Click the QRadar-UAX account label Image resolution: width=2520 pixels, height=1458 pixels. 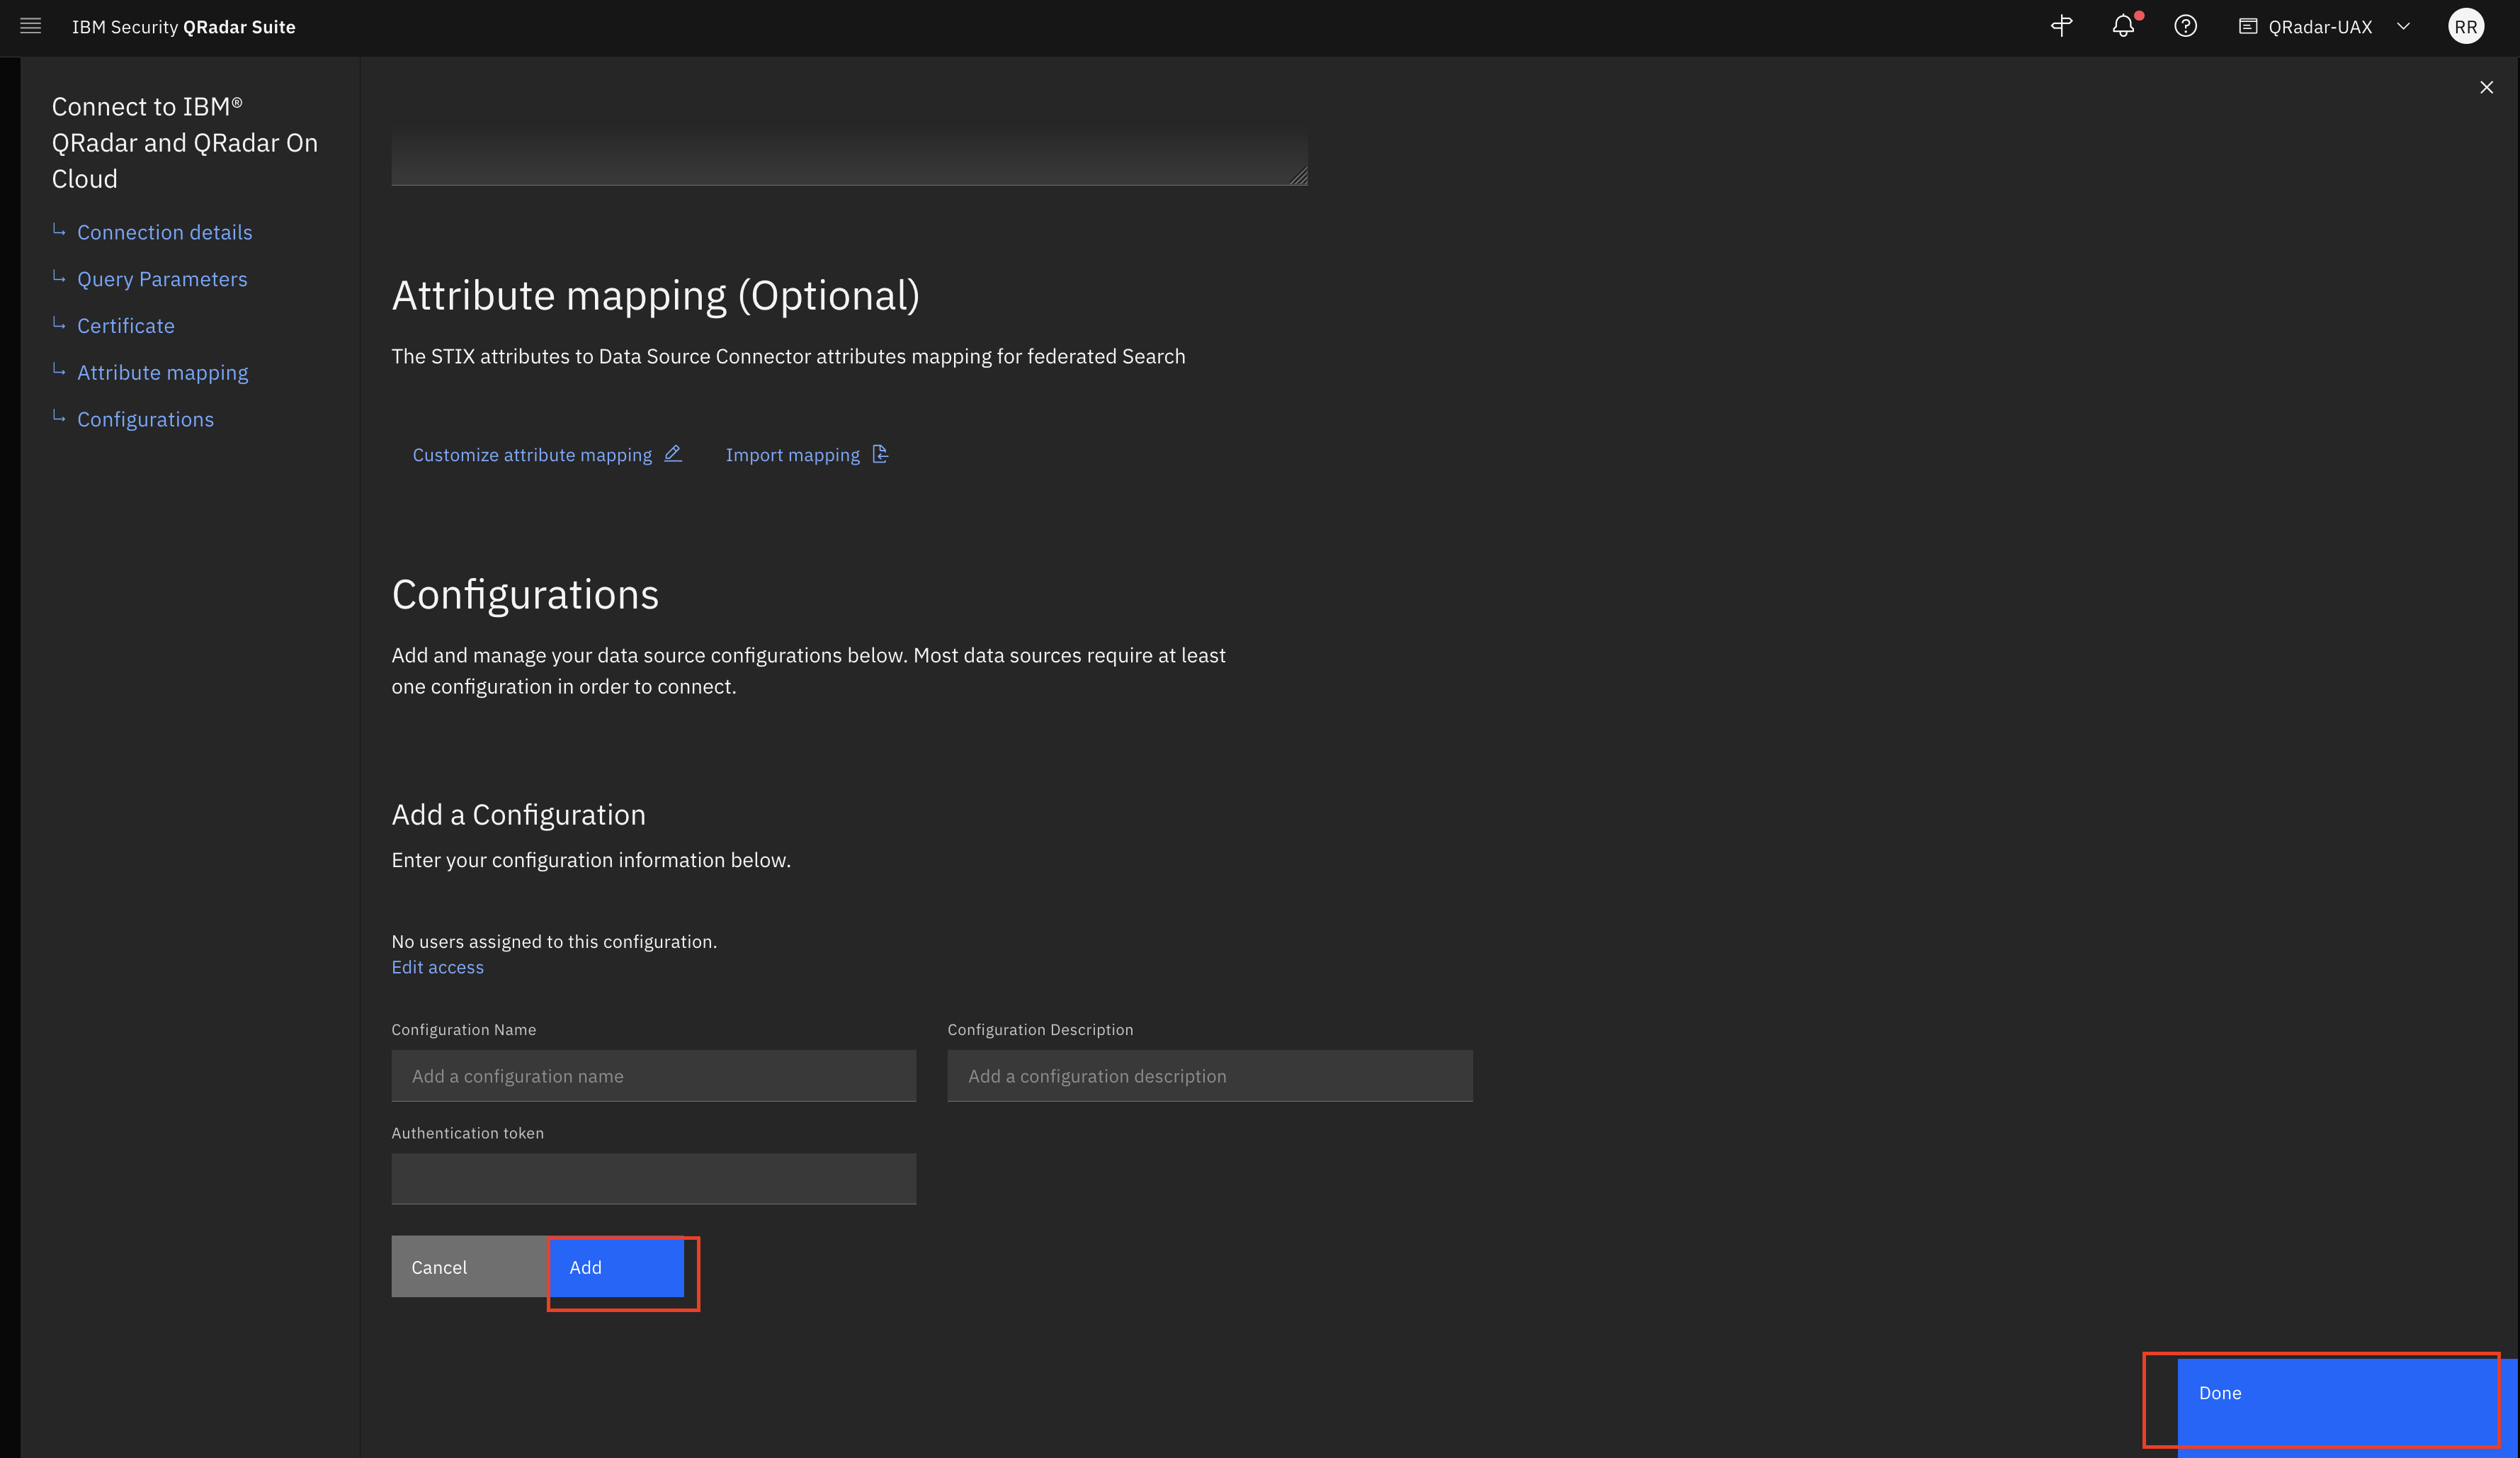[x=2320, y=27]
